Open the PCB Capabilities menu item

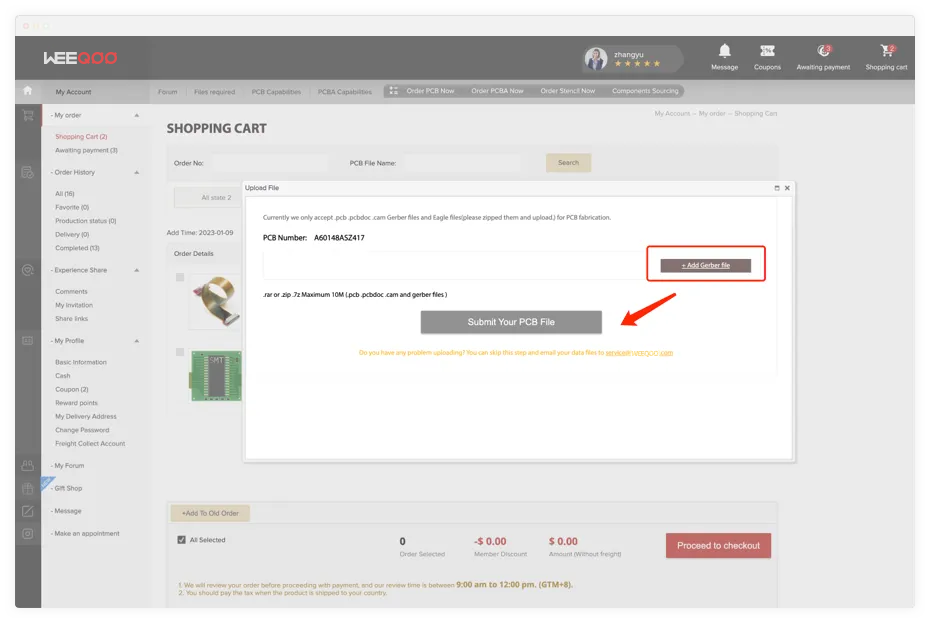click(x=276, y=92)
